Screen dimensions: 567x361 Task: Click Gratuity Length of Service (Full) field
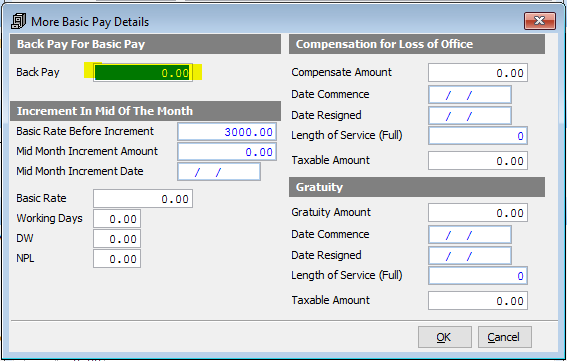(x=478, y=276)
